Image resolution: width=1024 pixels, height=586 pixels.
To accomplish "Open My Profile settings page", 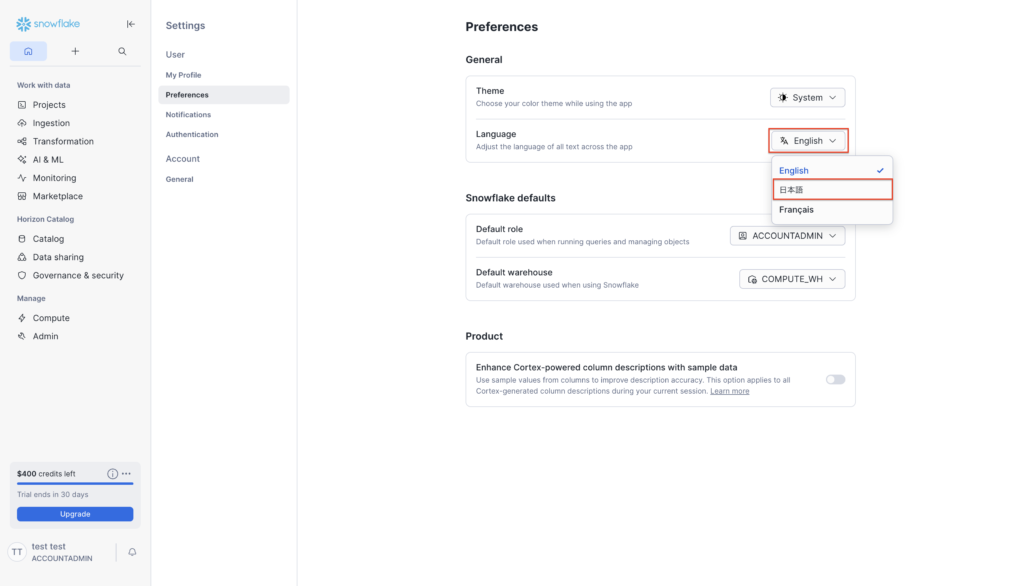I will (183, 75).
